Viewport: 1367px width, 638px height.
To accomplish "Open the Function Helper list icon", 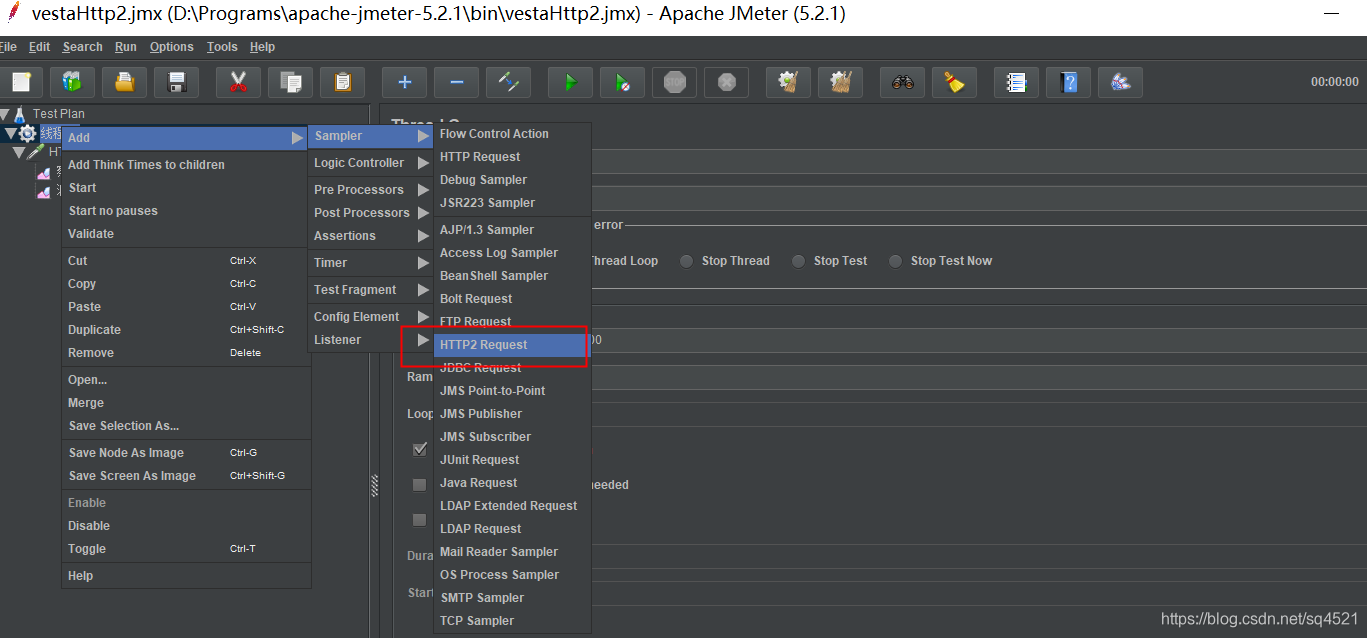I will pos(1016,82).
